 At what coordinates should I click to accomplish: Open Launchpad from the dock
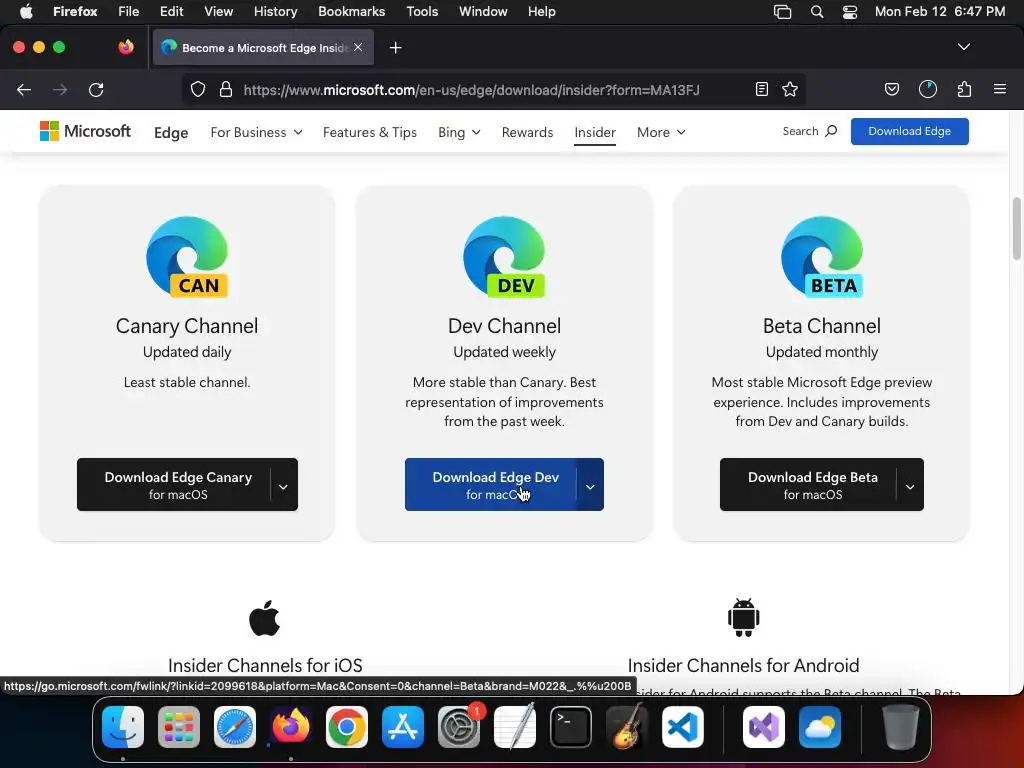coord(179,727)
